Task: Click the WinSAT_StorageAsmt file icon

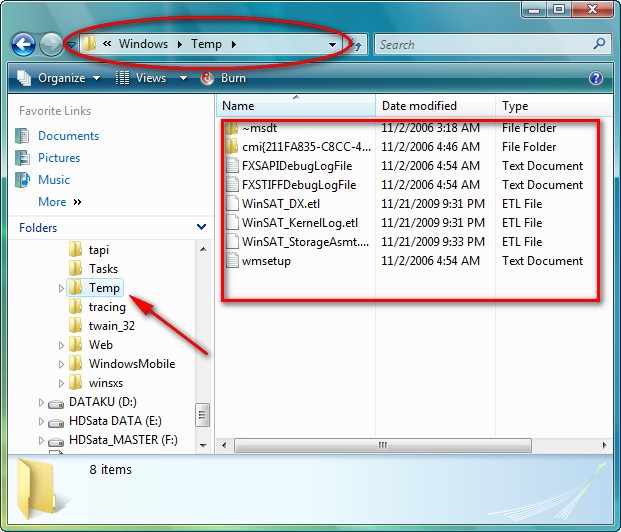Action: coord(232,242)
